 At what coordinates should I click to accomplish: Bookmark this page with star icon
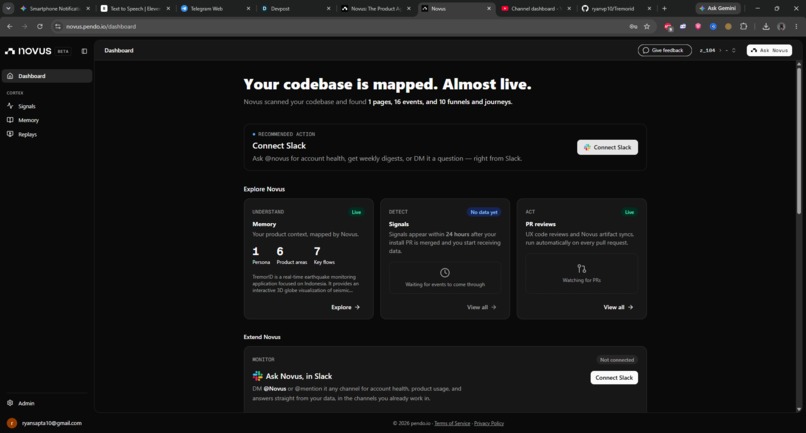tap(647, 27)
